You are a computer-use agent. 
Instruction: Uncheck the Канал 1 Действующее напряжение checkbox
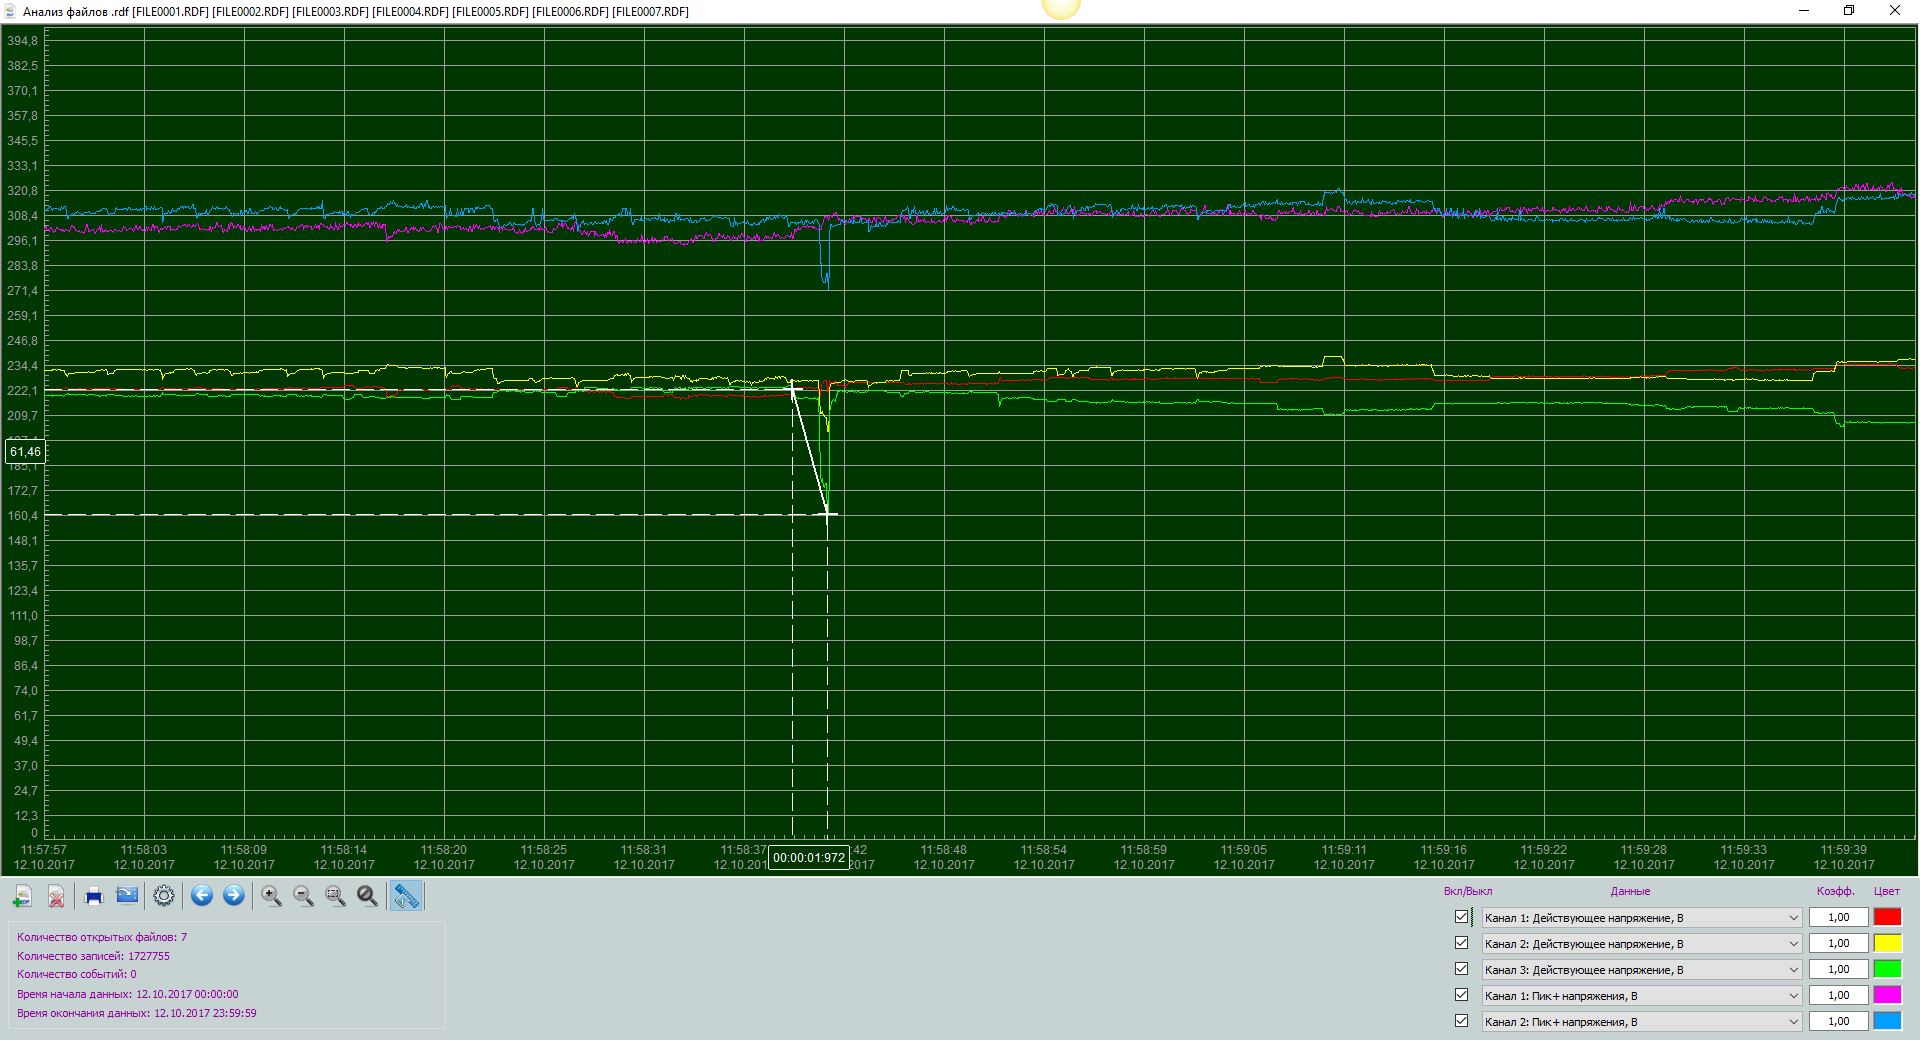[1462, 917]
